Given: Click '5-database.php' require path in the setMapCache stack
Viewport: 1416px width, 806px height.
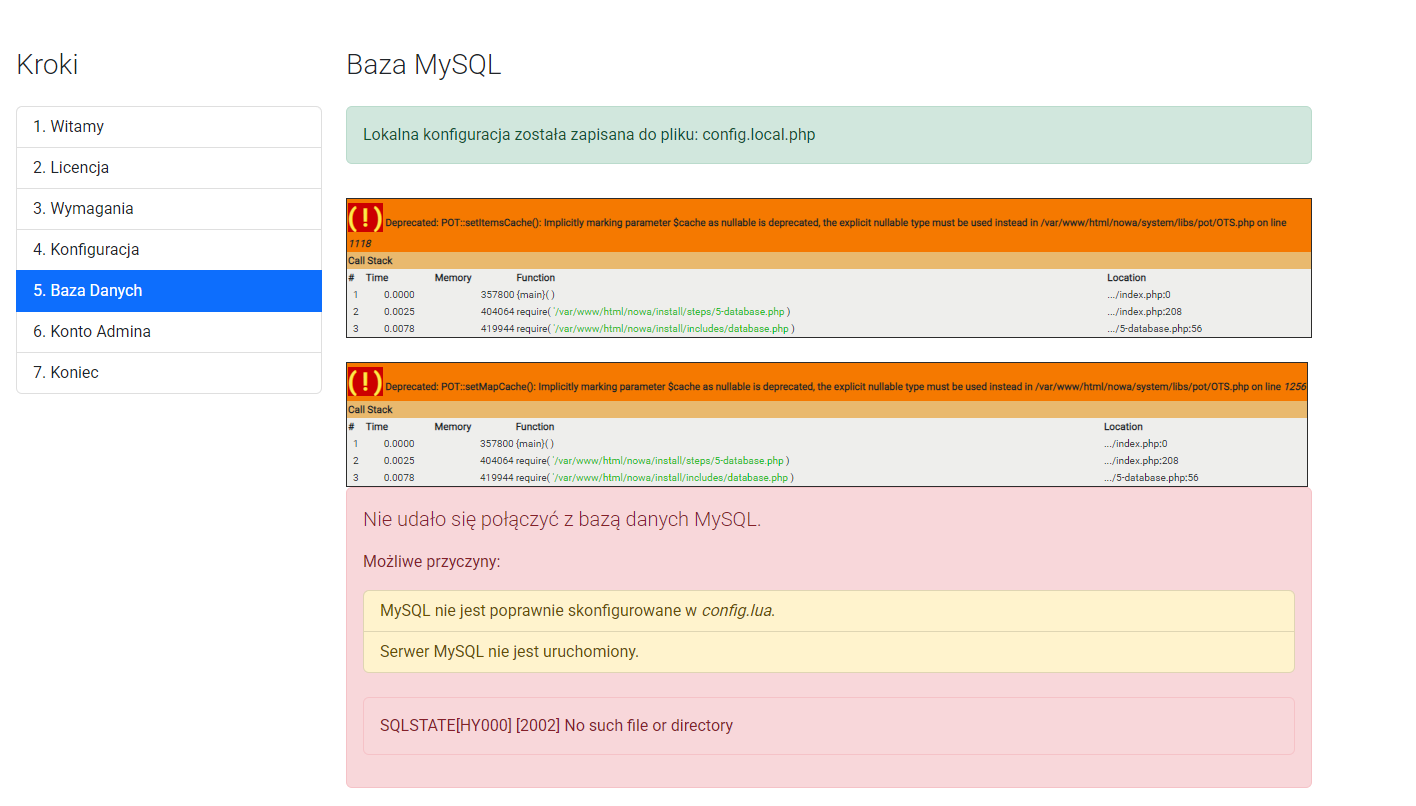Looking at the screenshot, I should [x=669, y=461].
